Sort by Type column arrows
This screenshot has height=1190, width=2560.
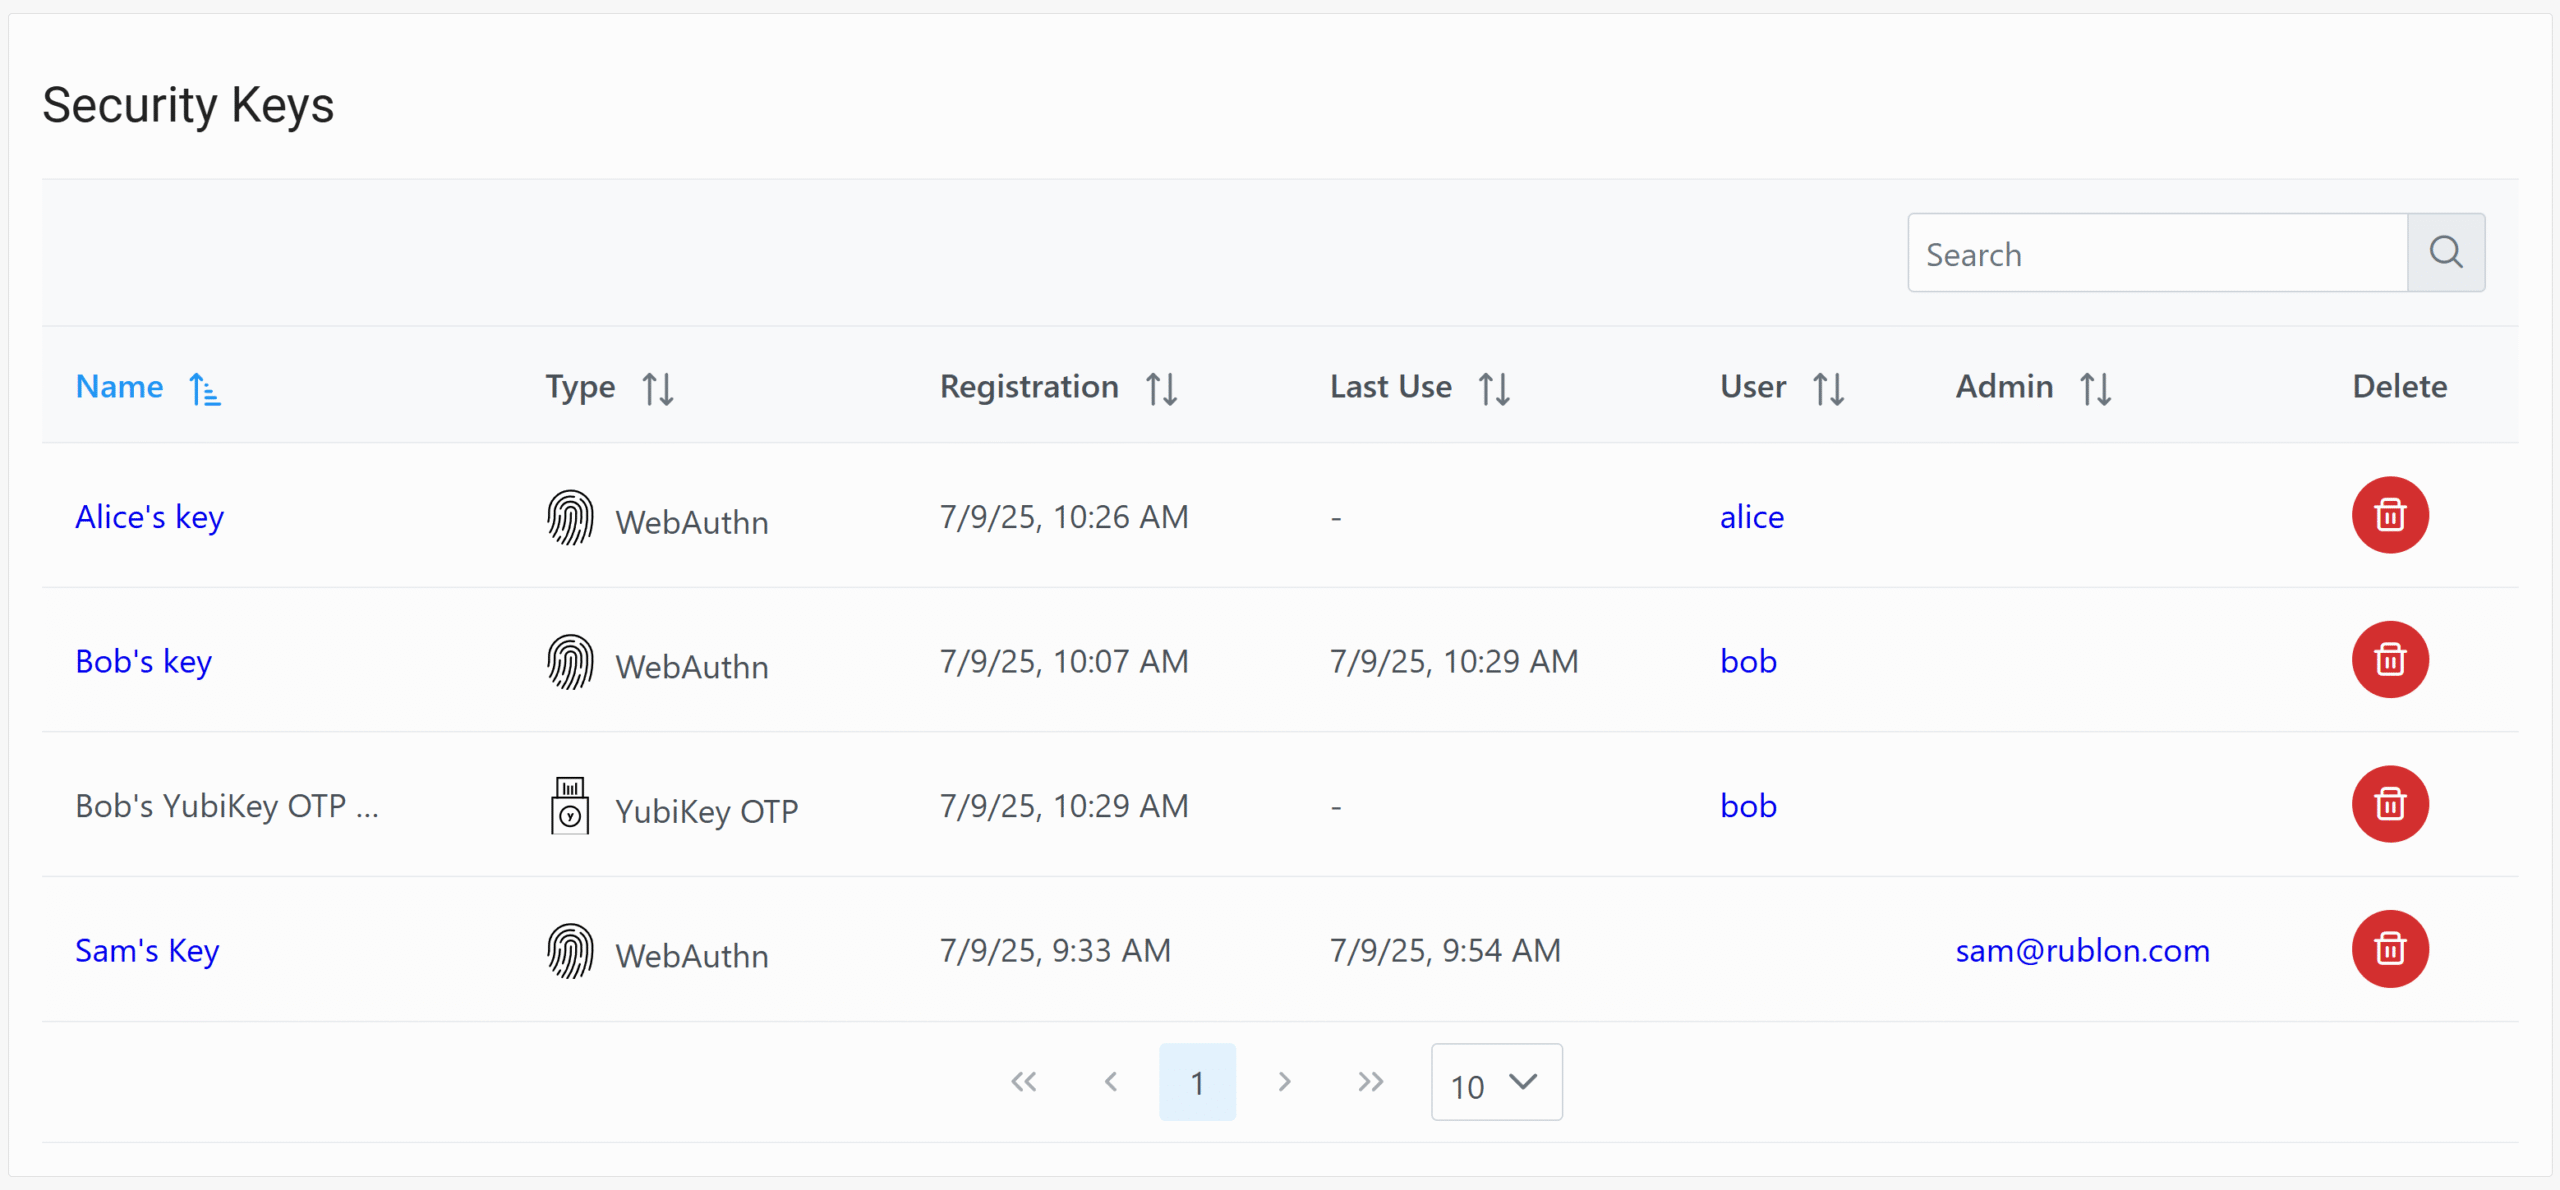(x=657, y=388)
